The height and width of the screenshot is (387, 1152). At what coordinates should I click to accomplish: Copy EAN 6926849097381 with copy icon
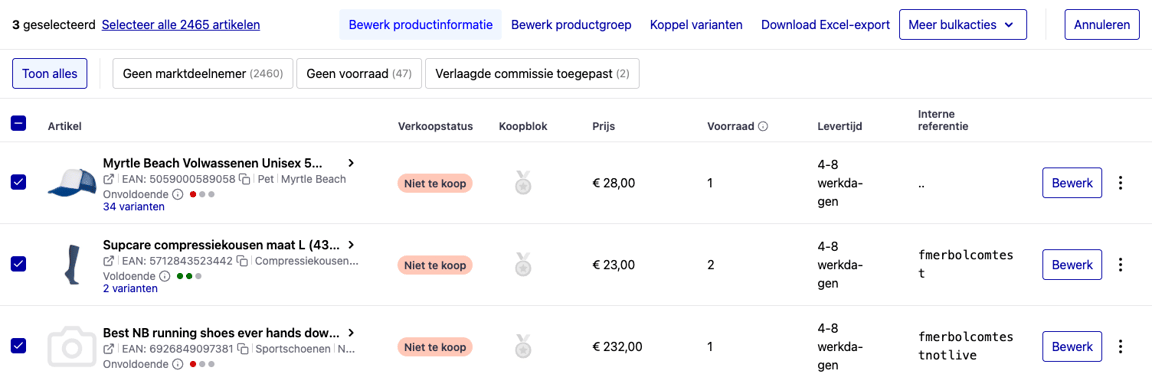point(242,349)
